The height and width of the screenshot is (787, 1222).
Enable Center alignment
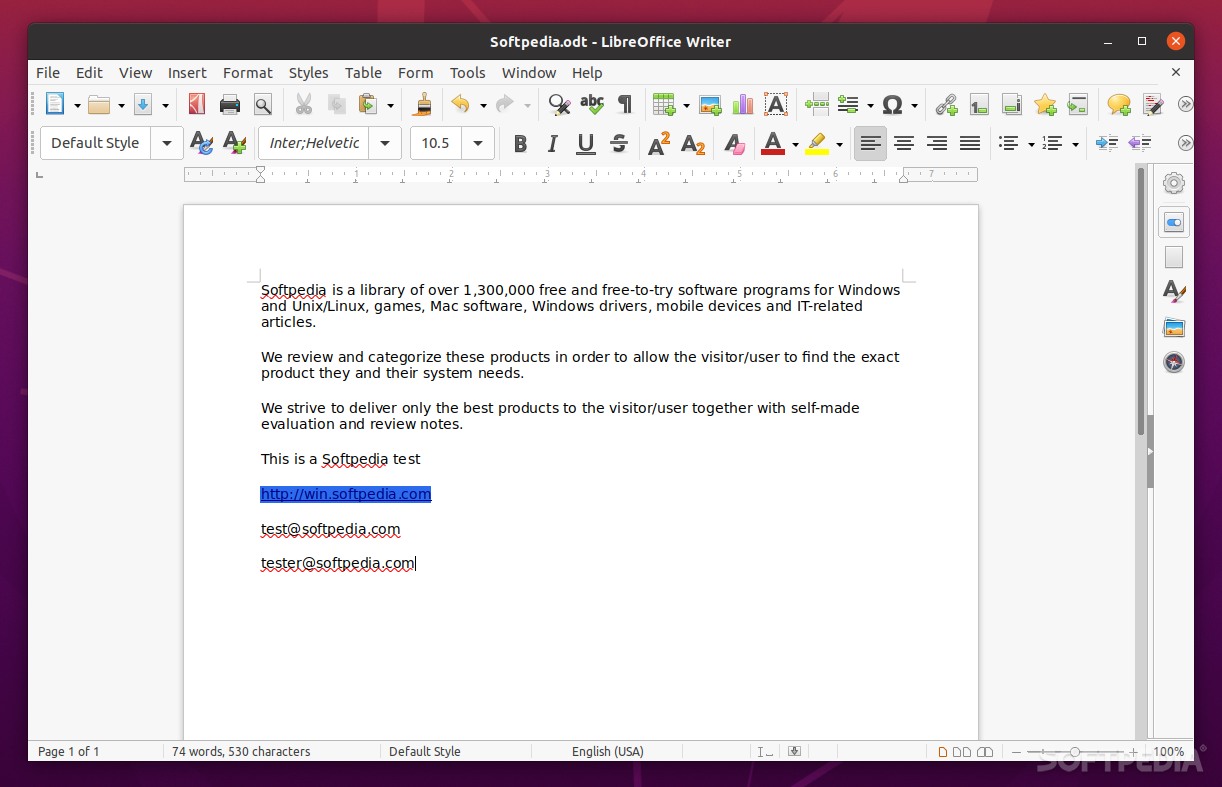[904, 143]
